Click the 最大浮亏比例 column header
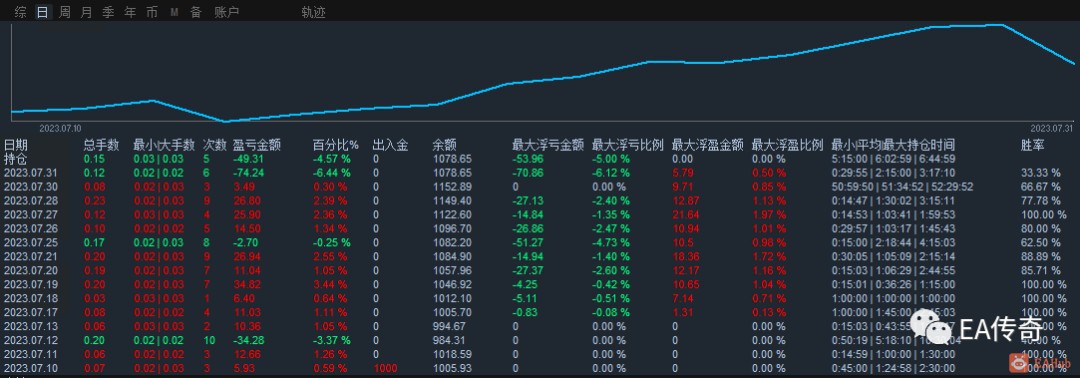 click(x=627, y=145)
